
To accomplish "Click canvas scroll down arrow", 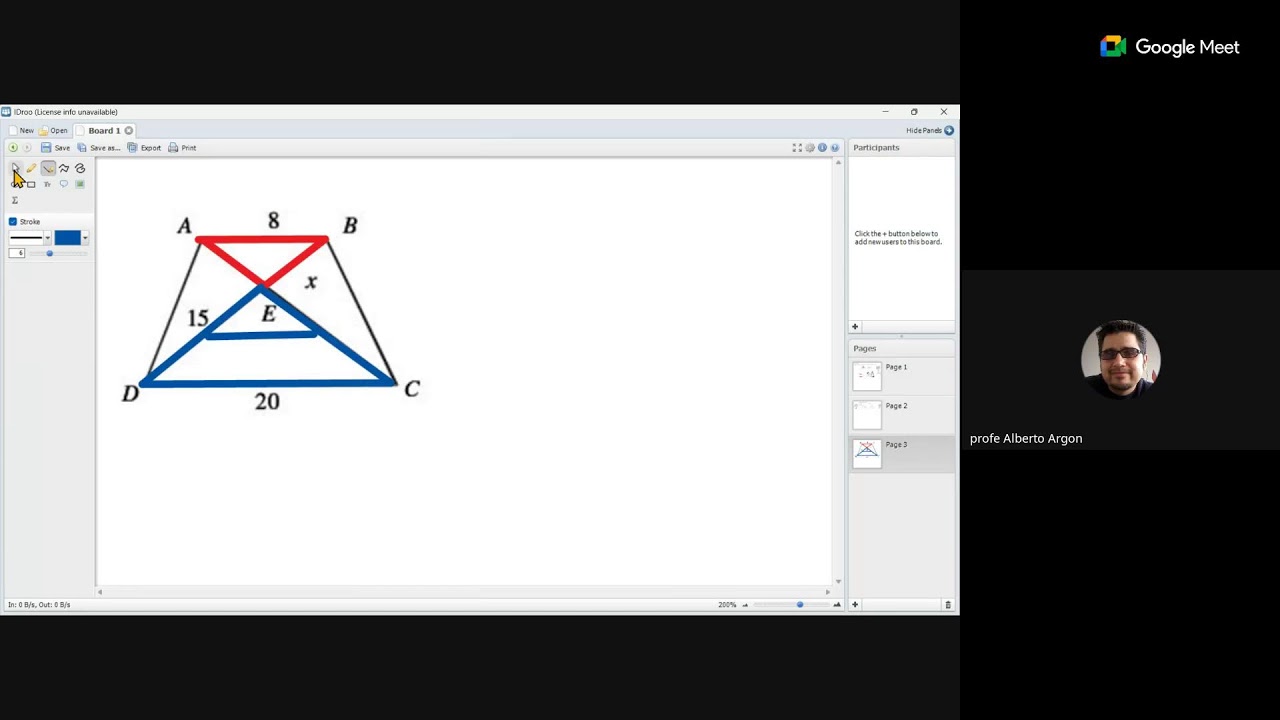I will point(838,581).
